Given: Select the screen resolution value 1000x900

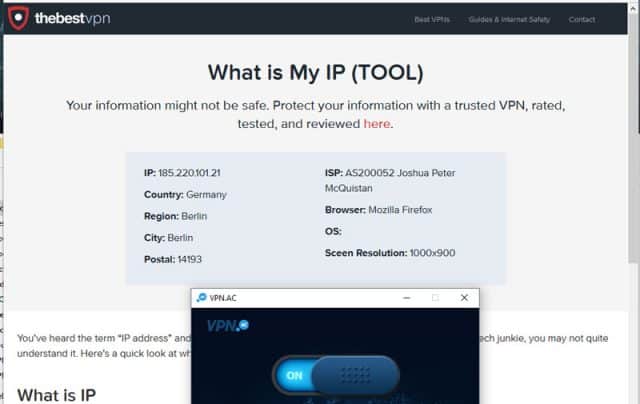Looking at the screenshot, I should pos(432,253).
